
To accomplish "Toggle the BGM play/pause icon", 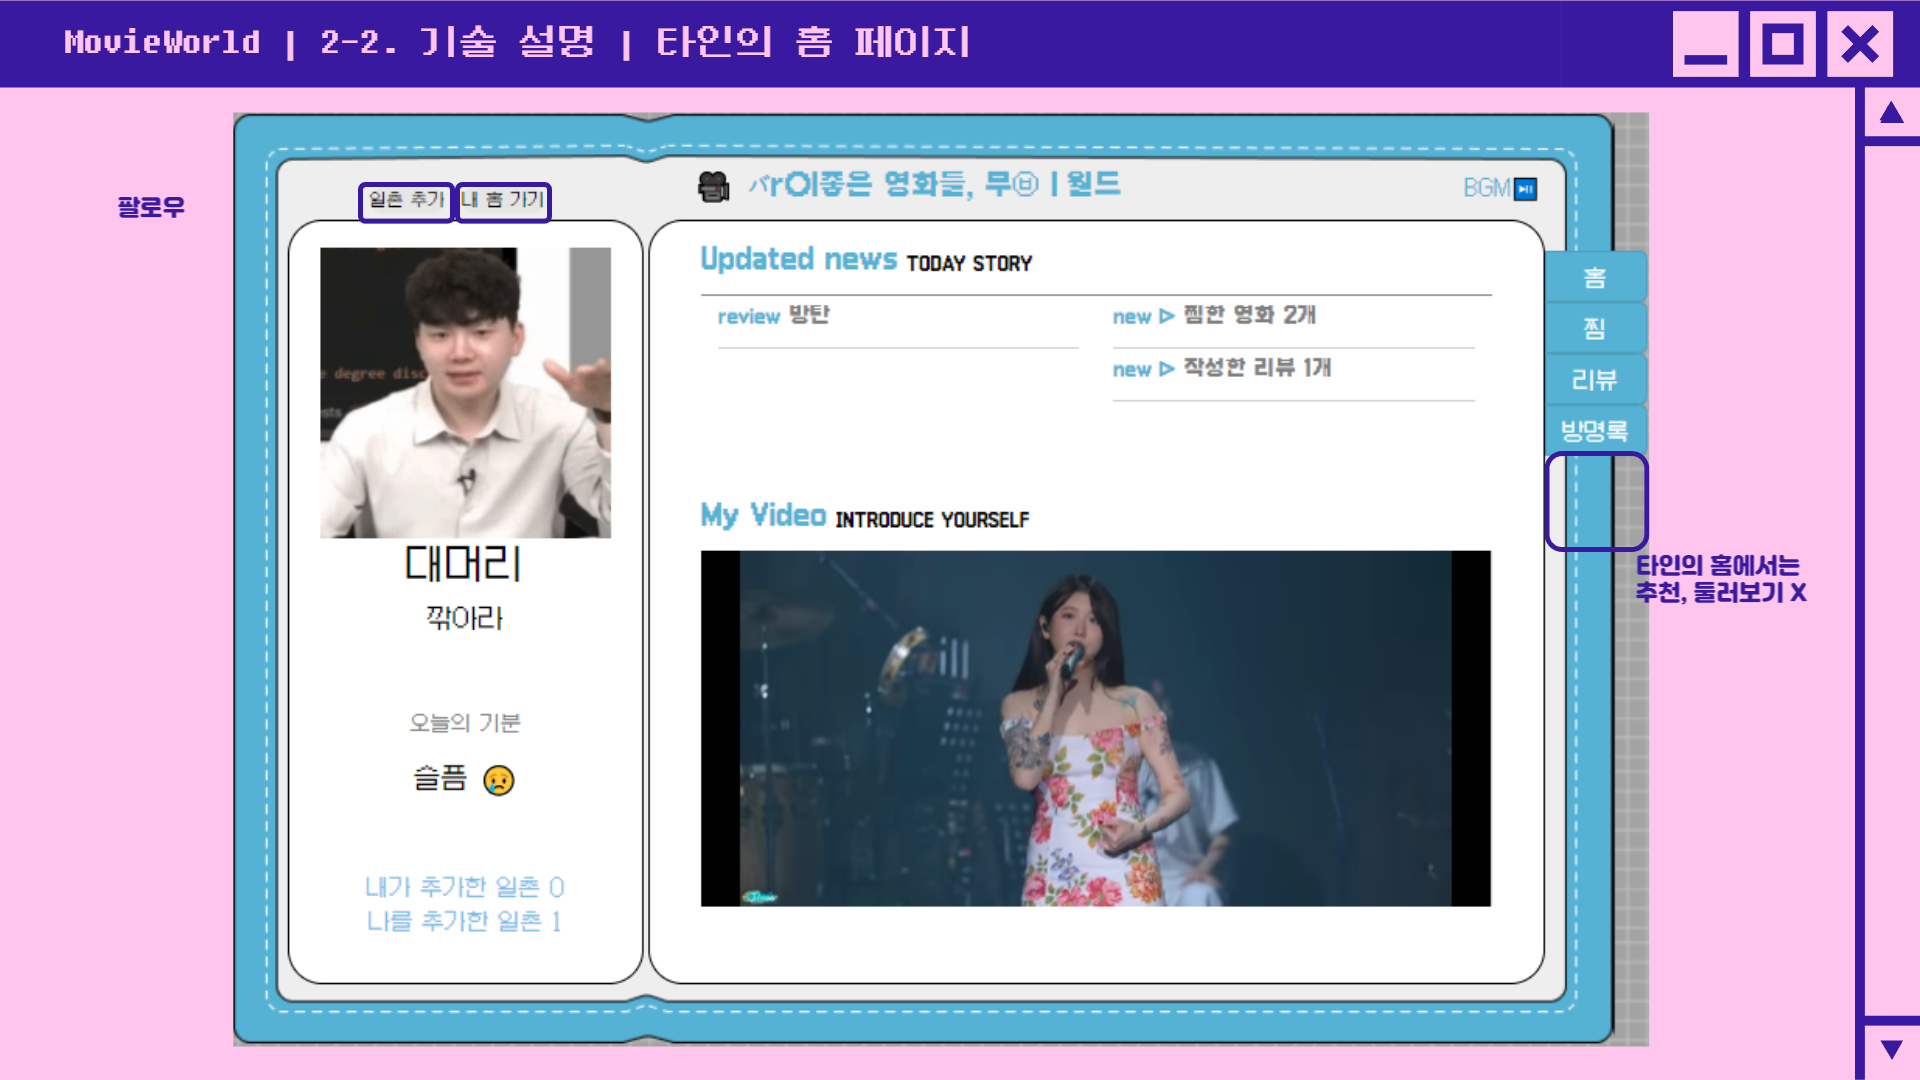I will [1525, 189].
